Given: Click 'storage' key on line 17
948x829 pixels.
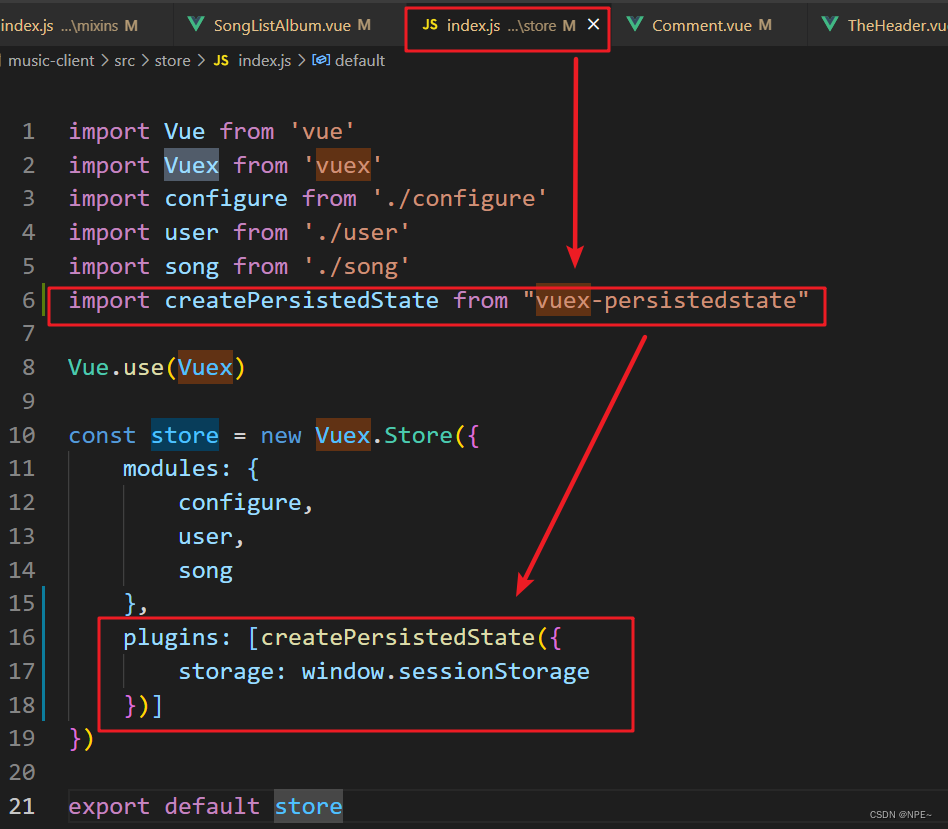Looking at the screenshot, I should (226, 672).
